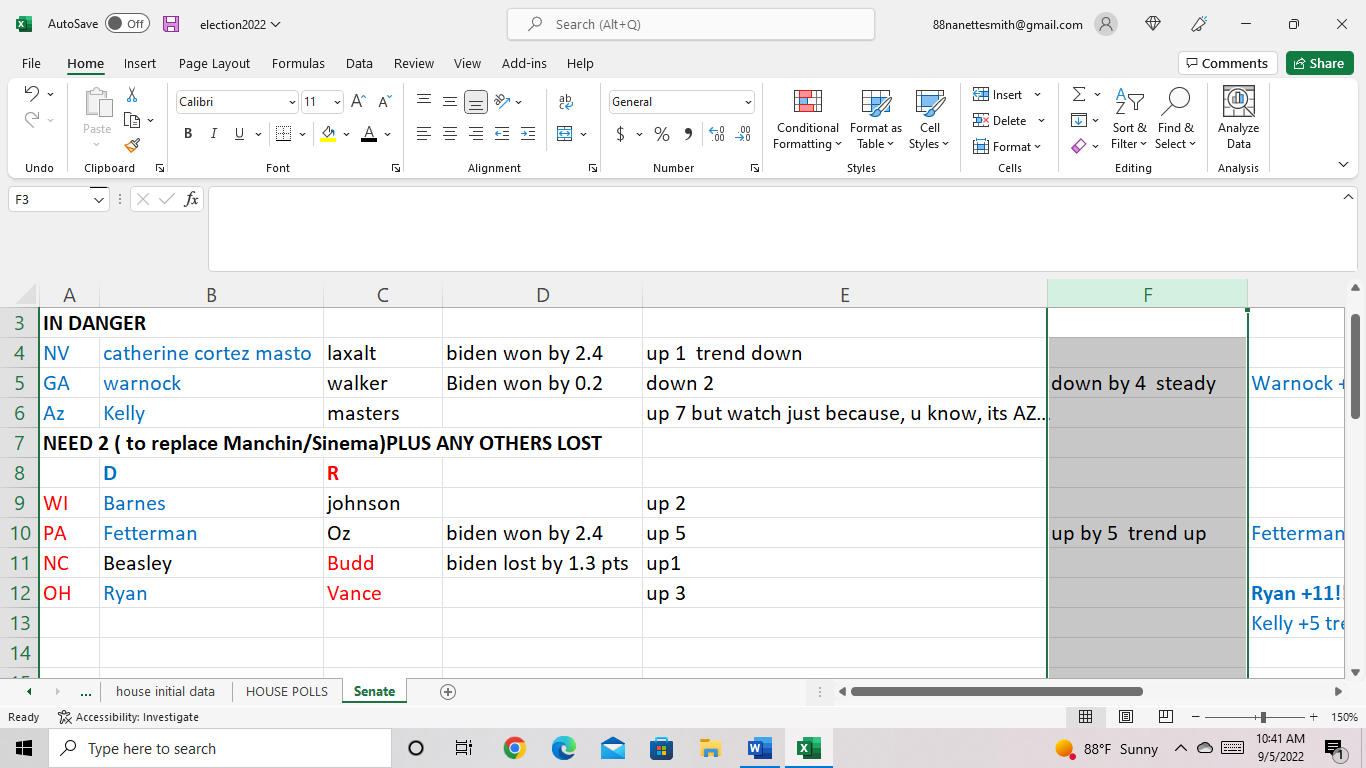Open the Font name dropdown
Viewport: 1366px width, 768px height.
point(292,102)
